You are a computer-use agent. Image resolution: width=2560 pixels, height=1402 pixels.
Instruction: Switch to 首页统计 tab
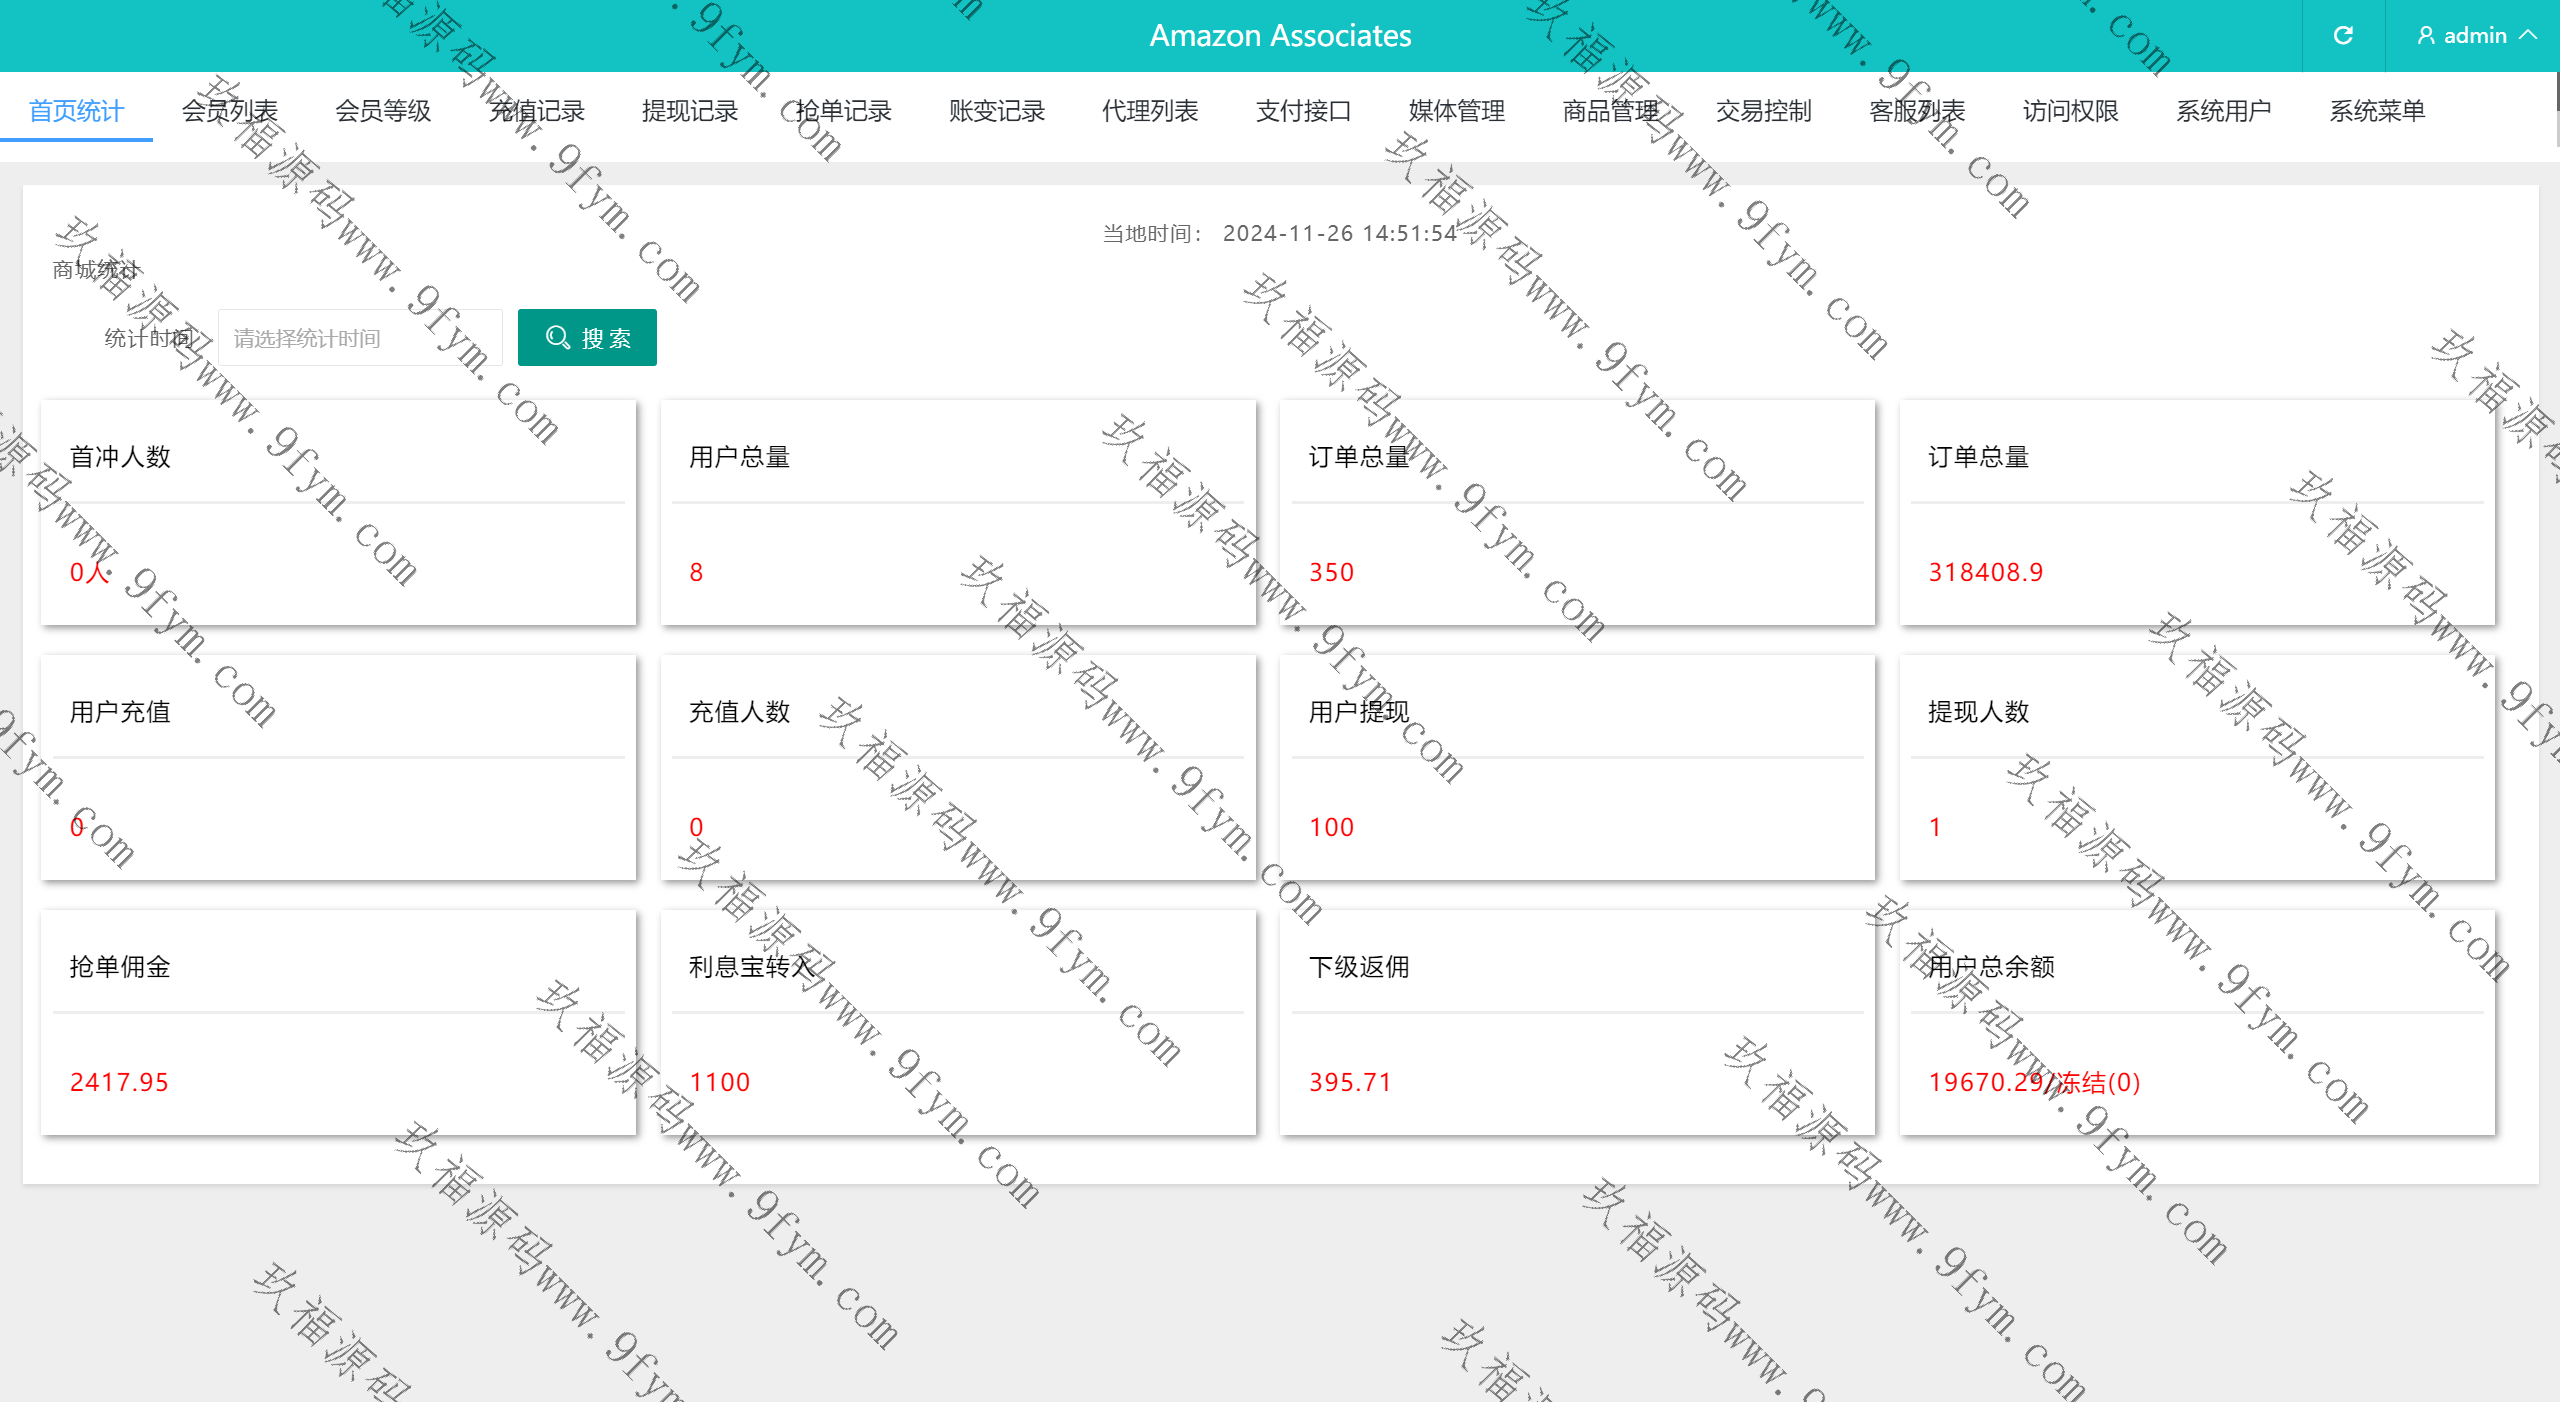coord(76,111)
